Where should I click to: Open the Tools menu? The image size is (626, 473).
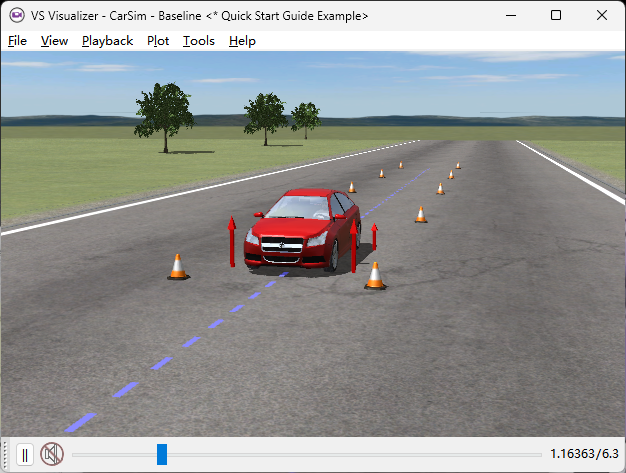click(198, 41)
